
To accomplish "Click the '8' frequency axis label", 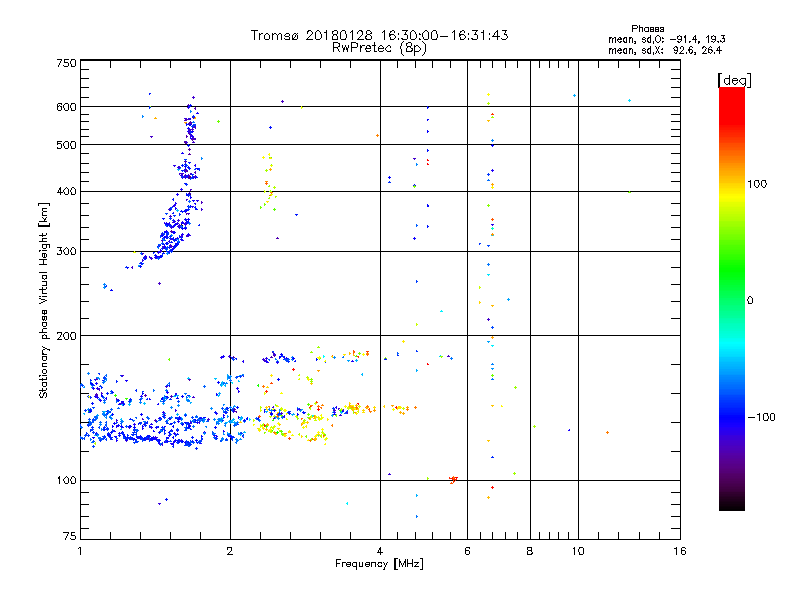I will pyautogui.click(x=530, y=551).
